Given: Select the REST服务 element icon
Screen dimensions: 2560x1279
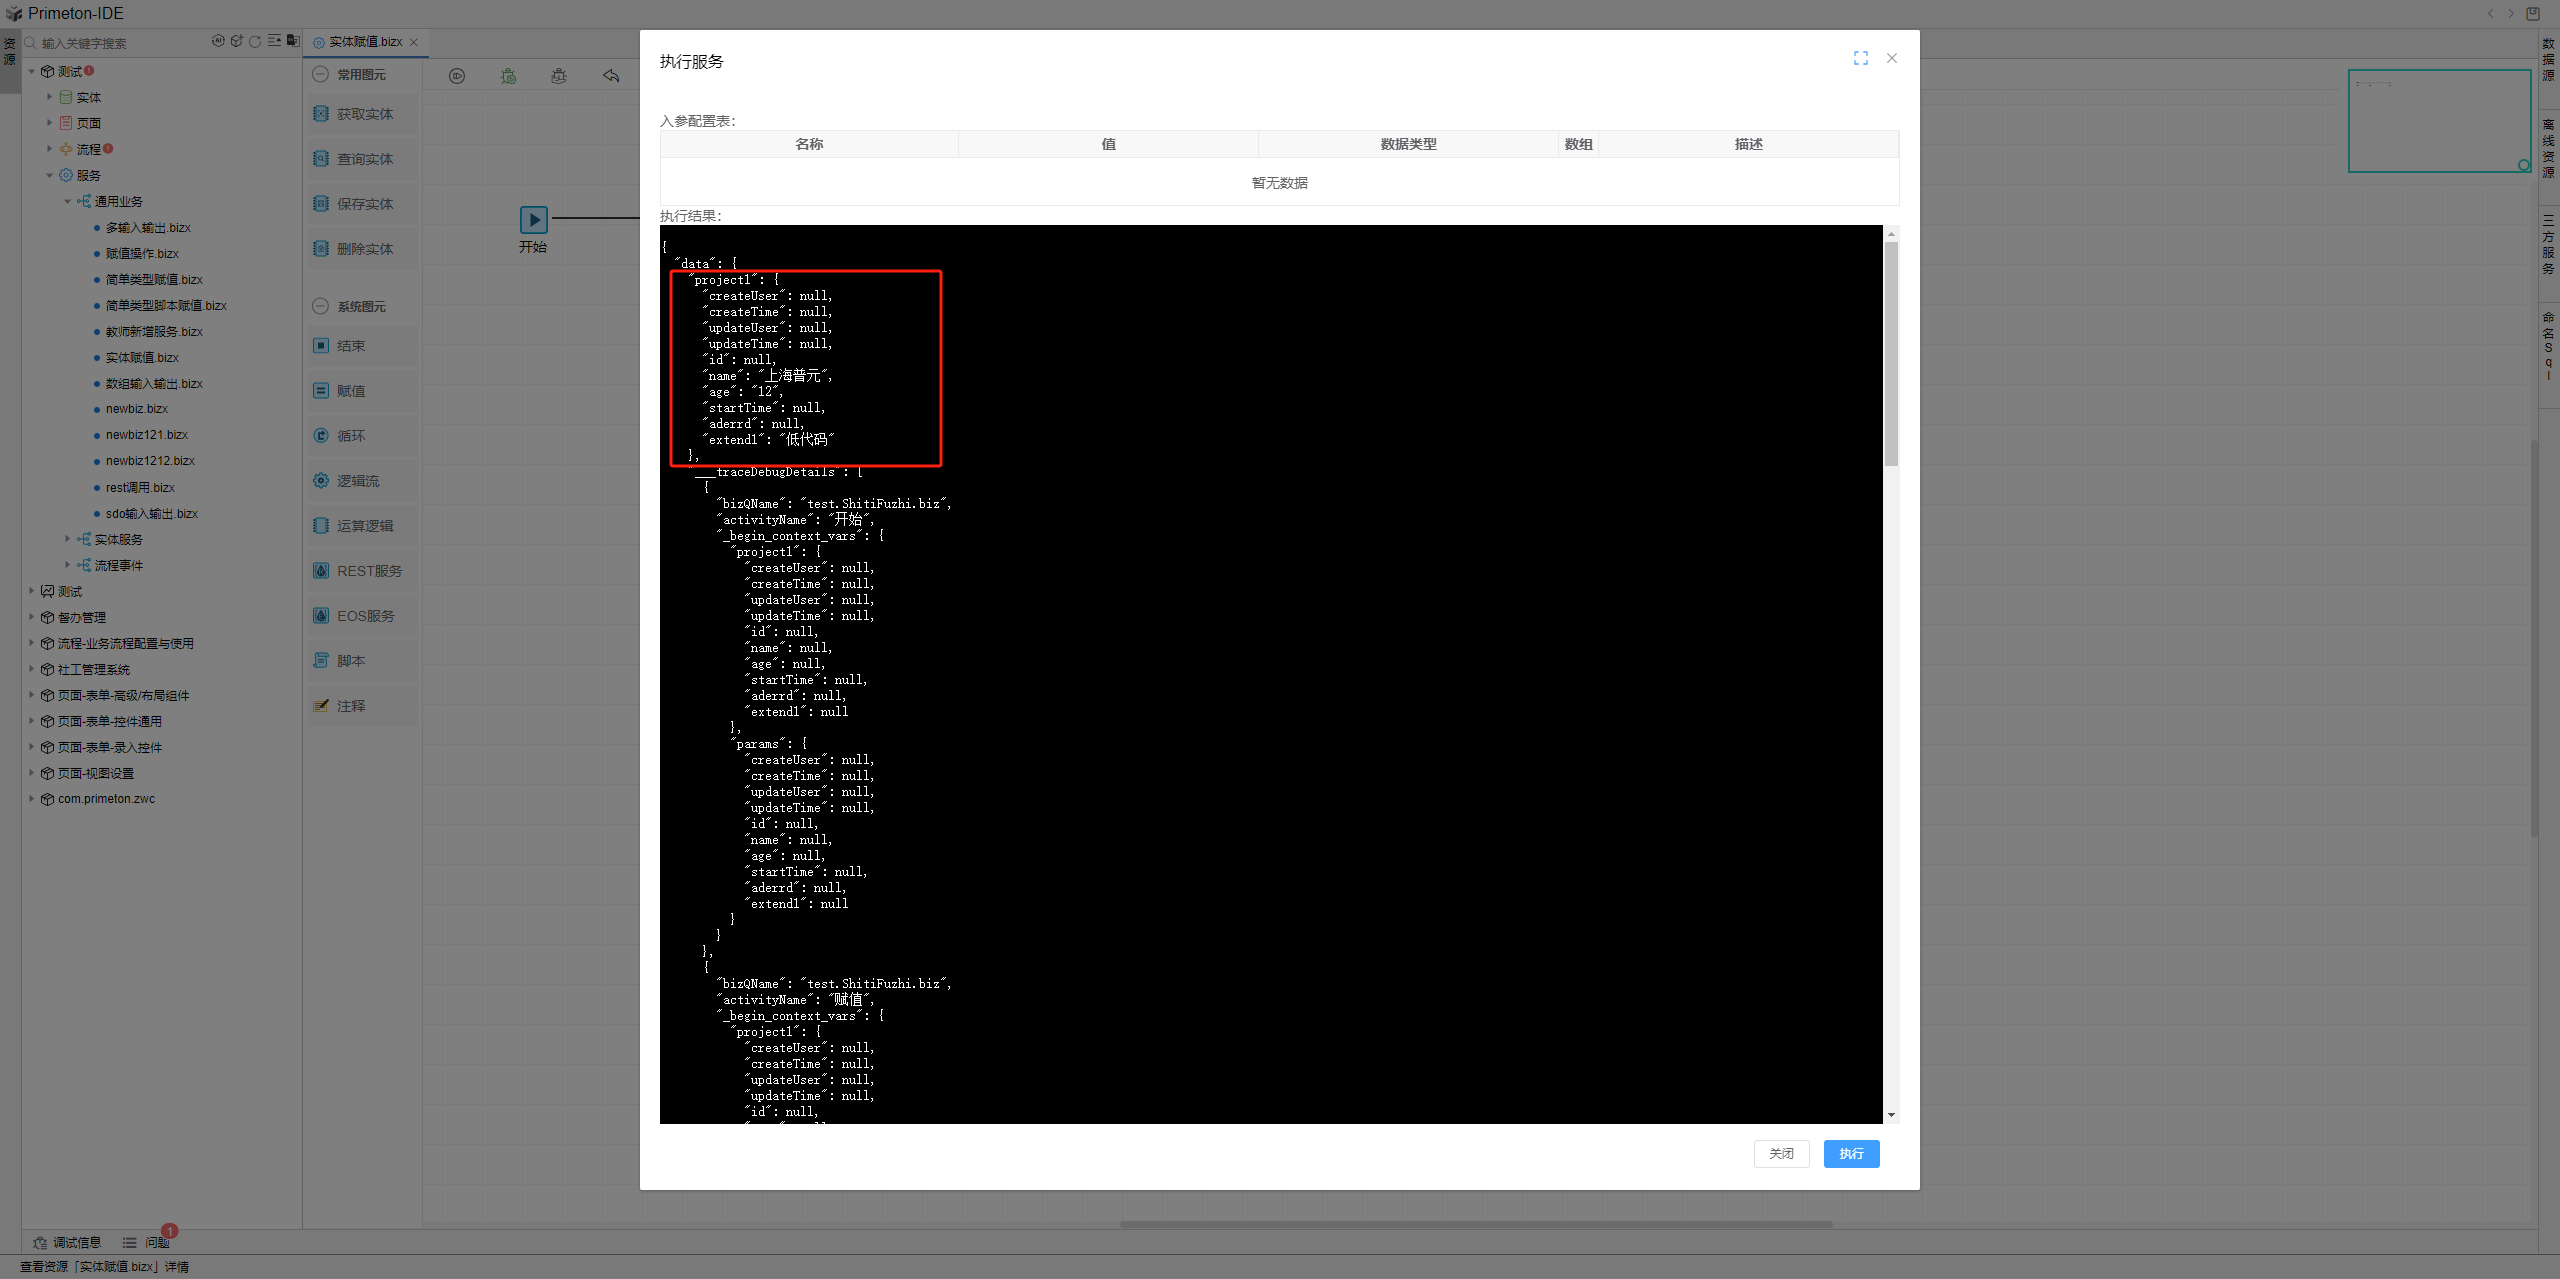Looking at the screenshot, I should click(321, 571).
